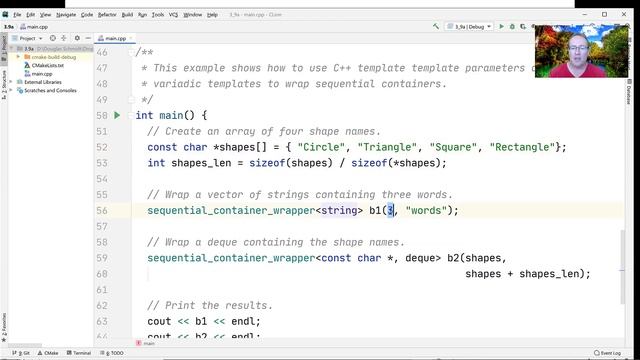Collapse the doc comment fold at line 46
This screenshot has width=640, height=360.
tap(131, 52)
